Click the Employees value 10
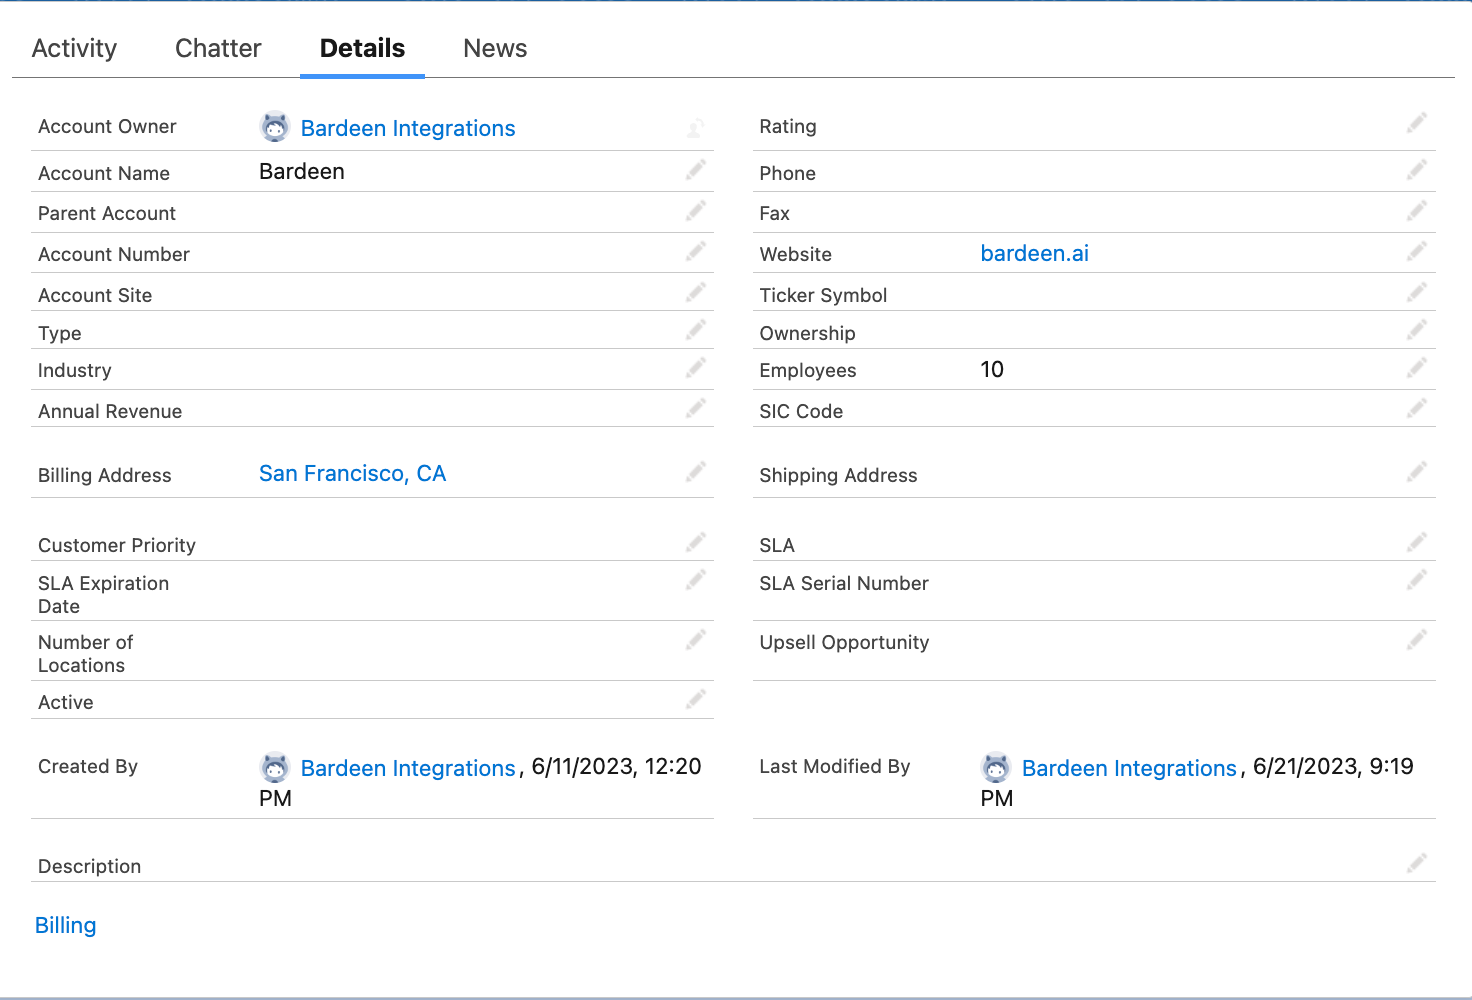The image size is (1472, 1000). [x=992, y=370]
